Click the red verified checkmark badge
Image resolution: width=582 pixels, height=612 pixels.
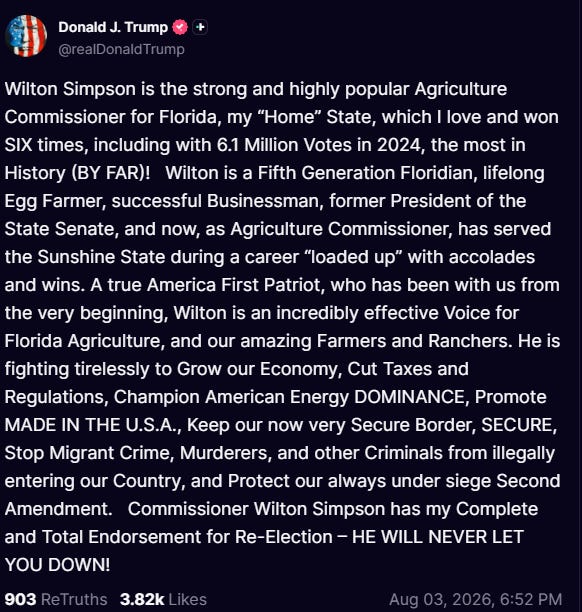pos(180,27)
